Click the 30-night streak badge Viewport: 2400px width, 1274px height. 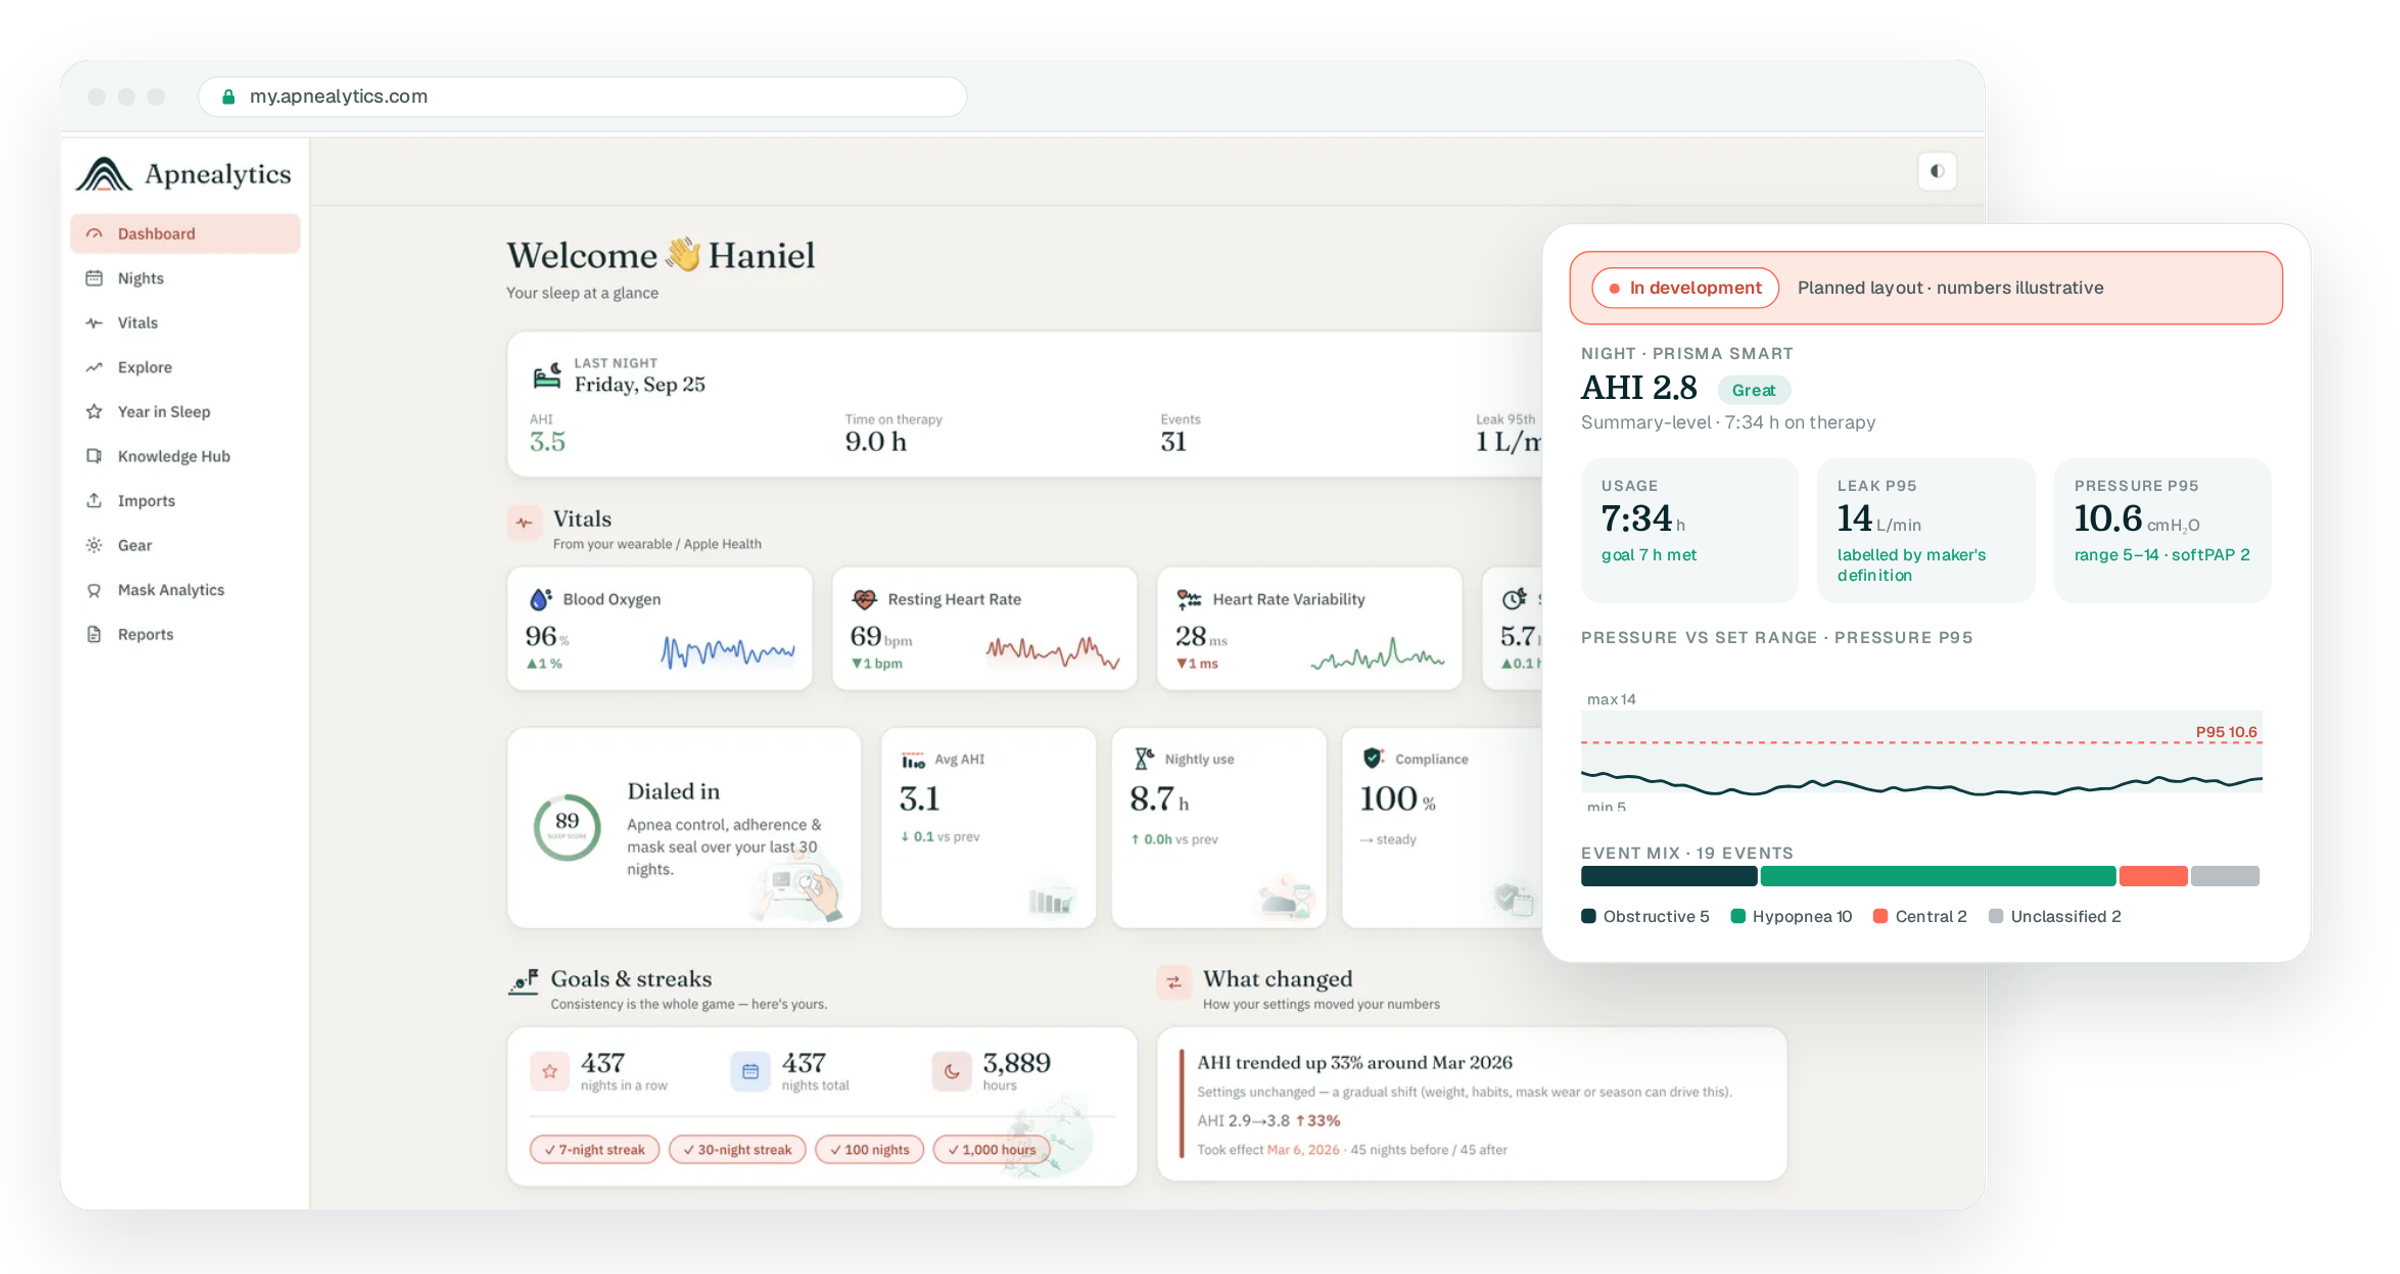(x=737, y=1149)
